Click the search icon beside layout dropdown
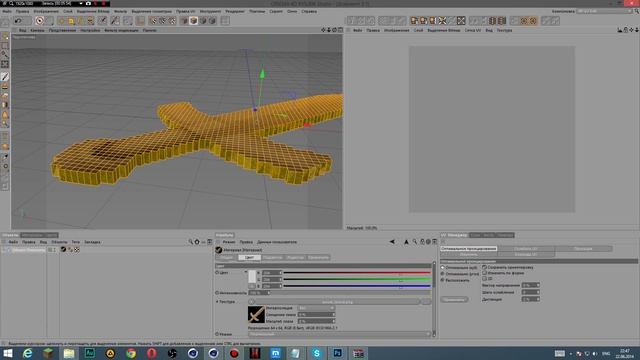 636,11
